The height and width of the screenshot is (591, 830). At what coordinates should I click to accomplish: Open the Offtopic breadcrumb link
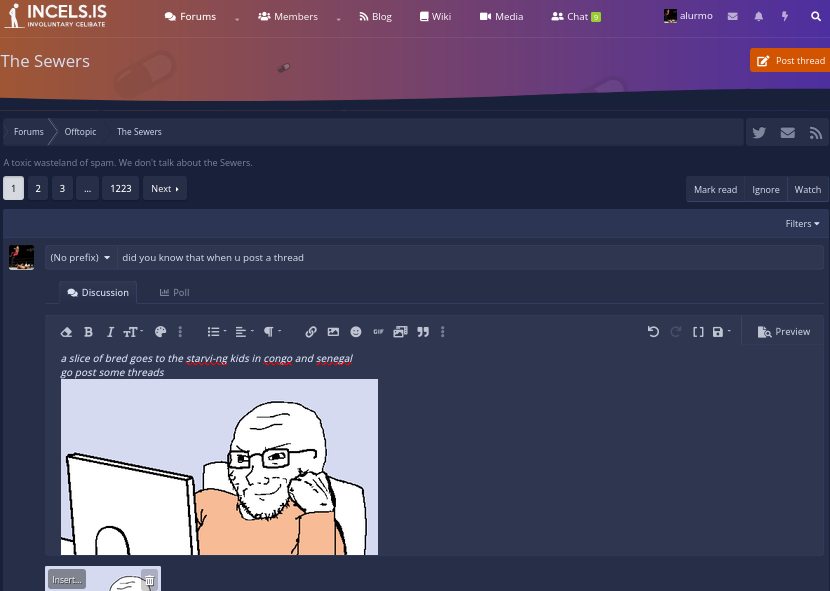coord(80,131)
